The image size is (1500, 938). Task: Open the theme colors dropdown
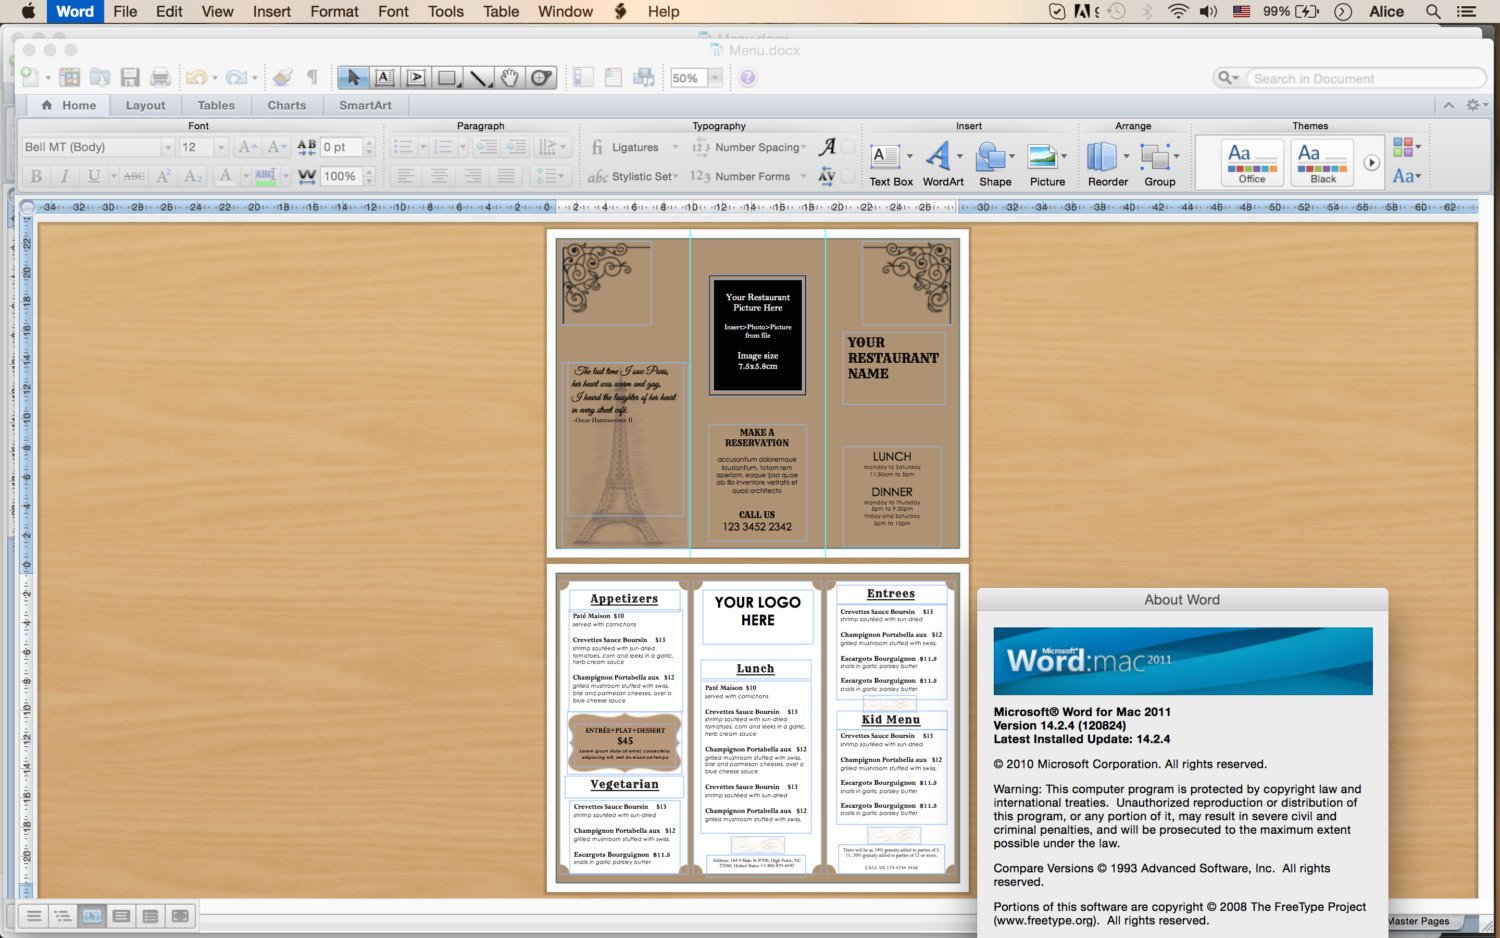click(x=1406, y=148)
